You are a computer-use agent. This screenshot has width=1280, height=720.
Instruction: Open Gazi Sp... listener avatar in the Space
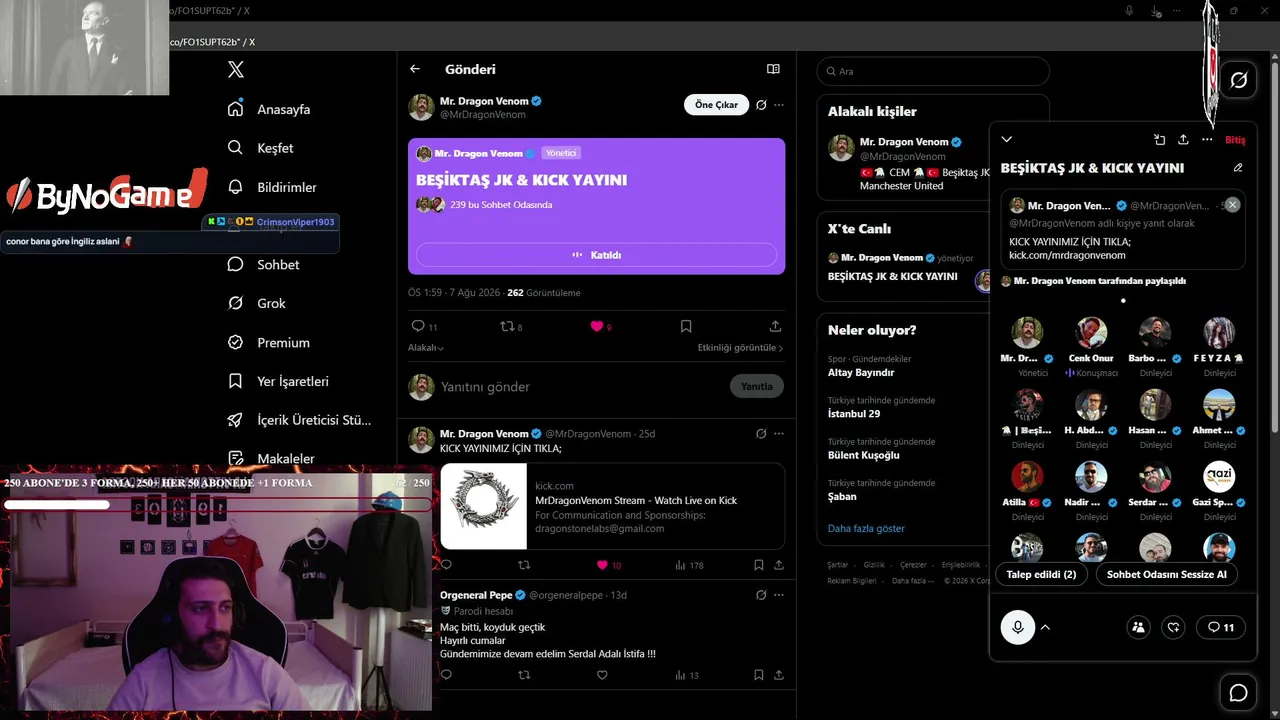(1219, 477)
